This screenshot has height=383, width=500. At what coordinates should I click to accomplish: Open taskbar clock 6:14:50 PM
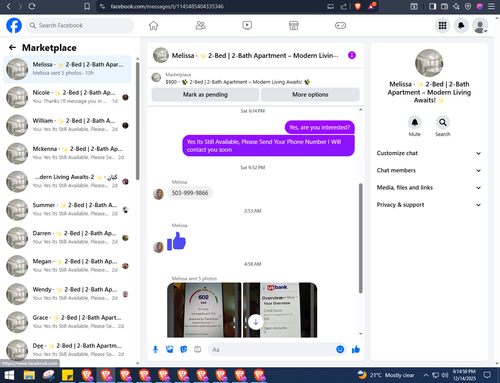click(464, 375)
